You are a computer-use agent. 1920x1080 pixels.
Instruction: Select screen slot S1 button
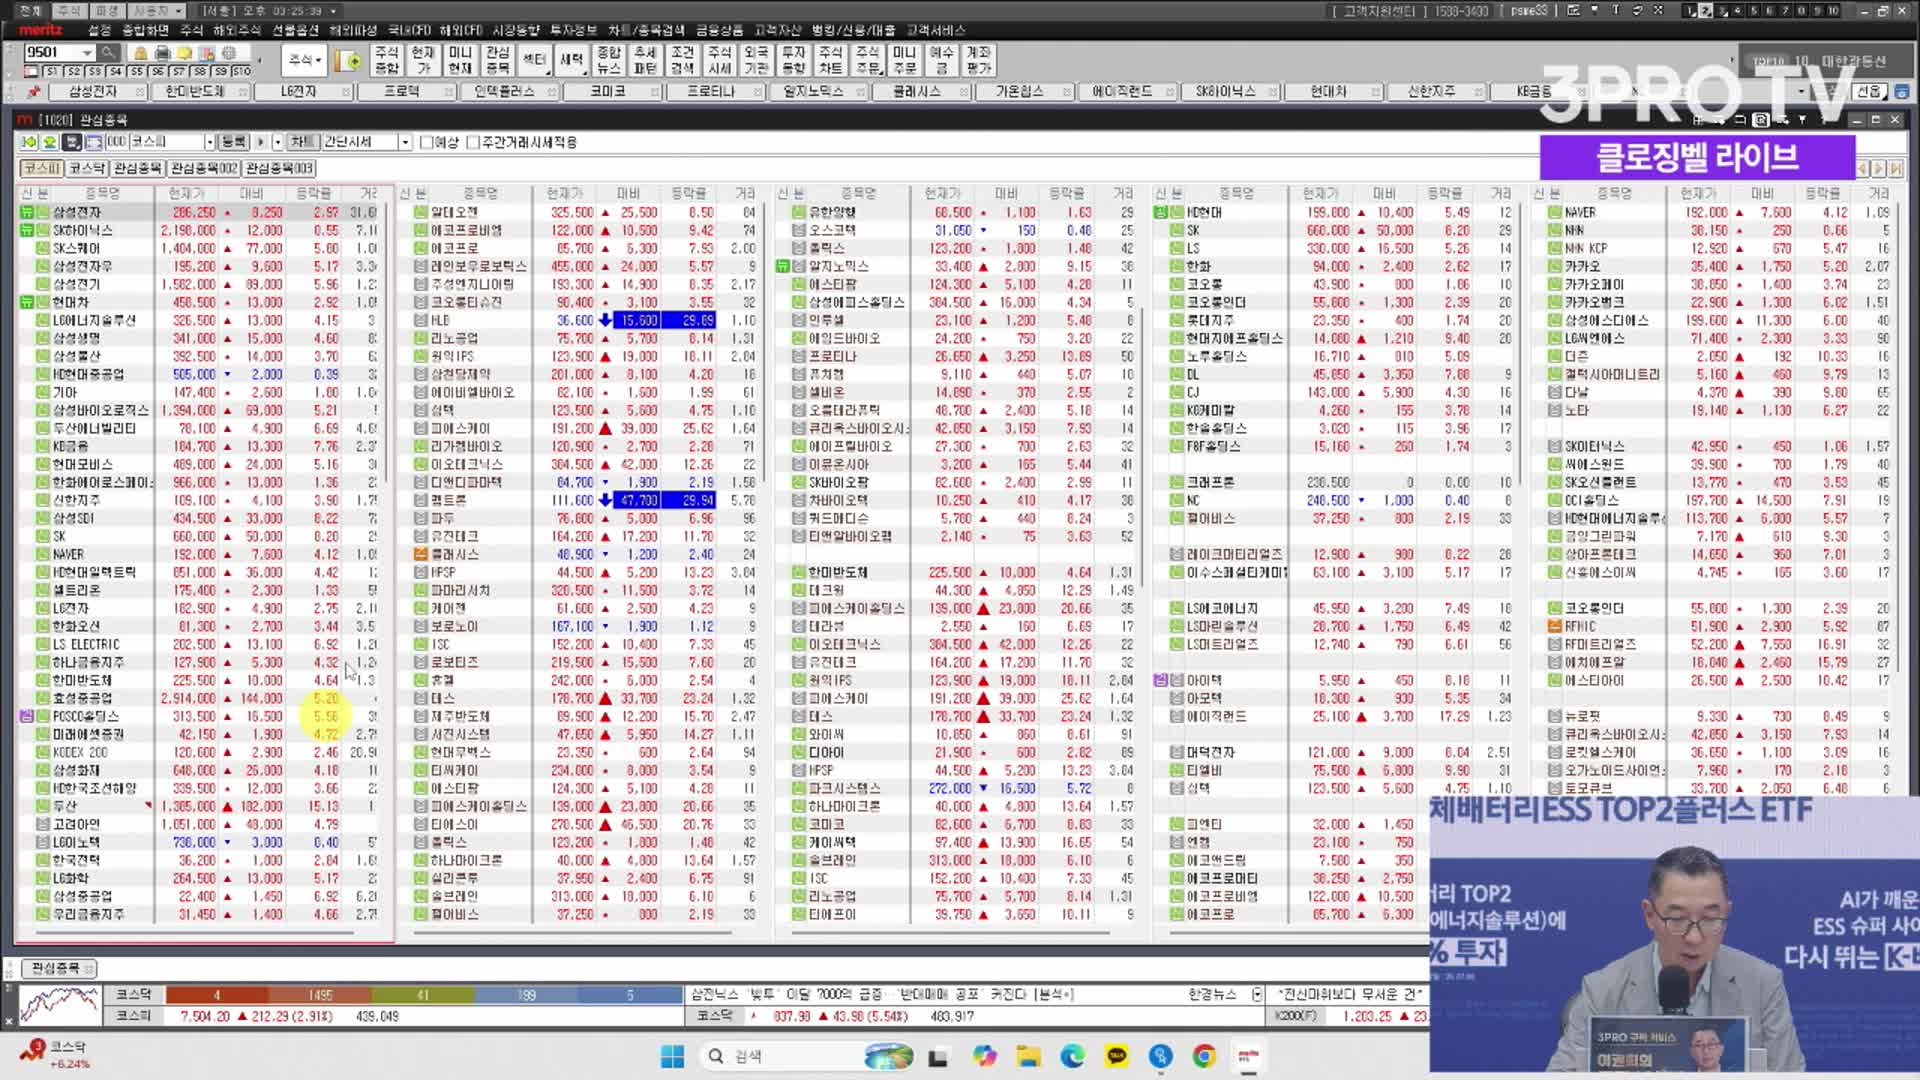[x=50, y=71]
